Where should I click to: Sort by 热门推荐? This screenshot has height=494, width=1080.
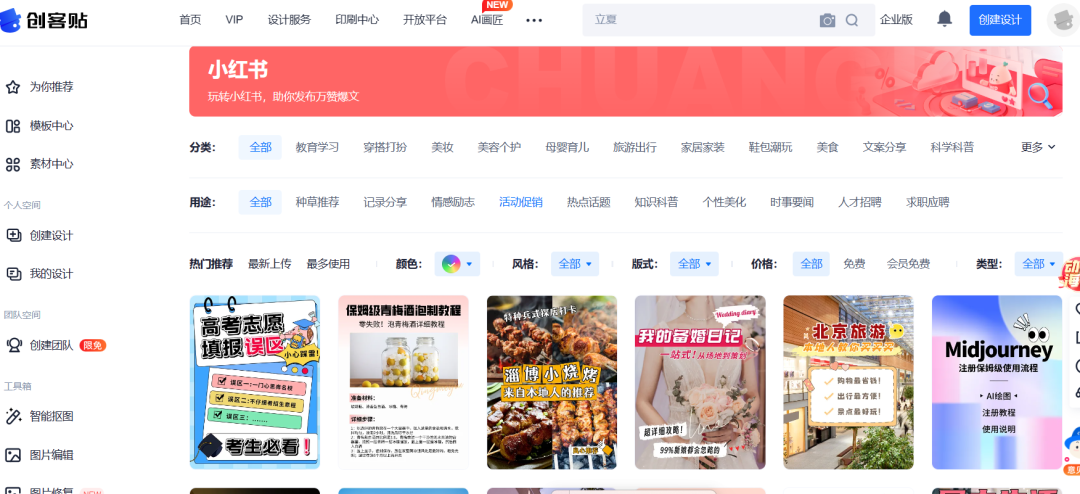point(211,264)
